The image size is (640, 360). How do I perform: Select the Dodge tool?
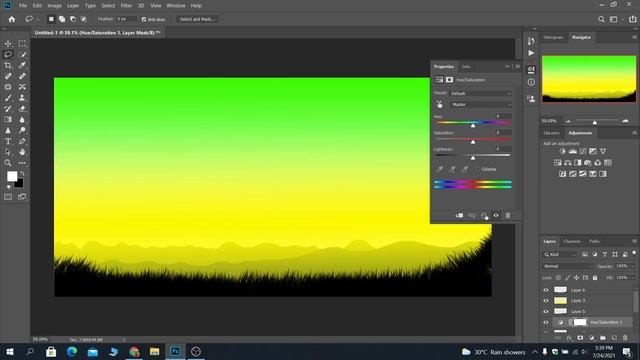coord(22,131)
